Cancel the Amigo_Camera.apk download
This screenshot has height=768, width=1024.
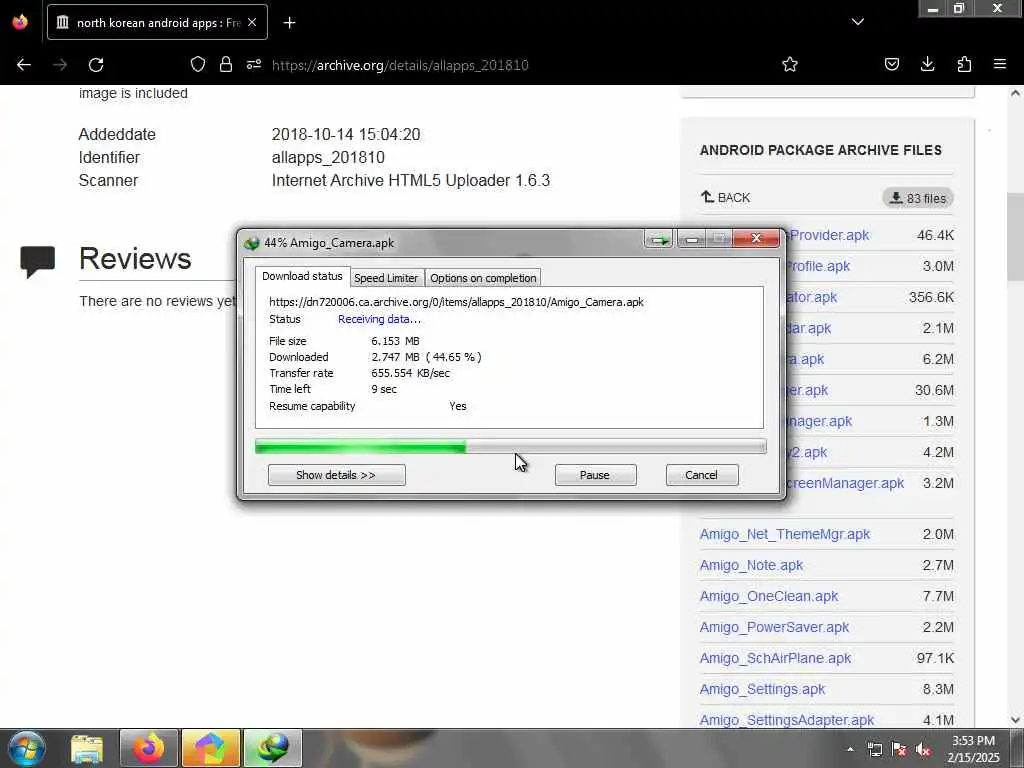click(702, 475)
